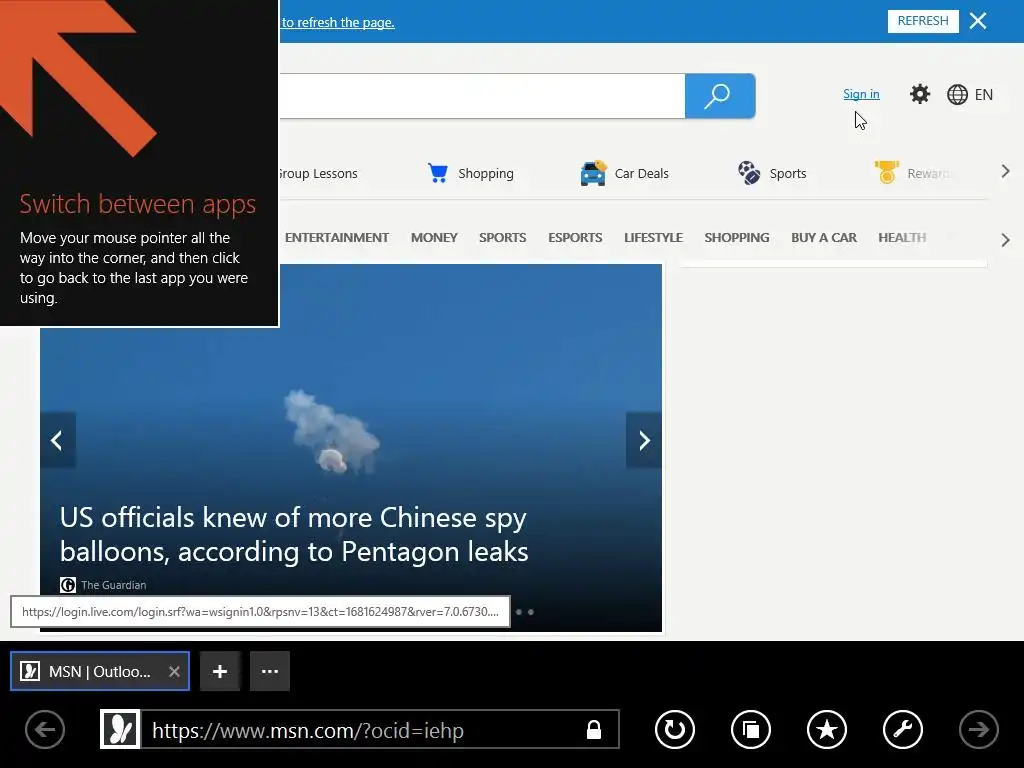The width and height of the screenshot is (1024, 768).
Task: Click the MSN site icon in address bar
Action: click(x=120, y=729)
